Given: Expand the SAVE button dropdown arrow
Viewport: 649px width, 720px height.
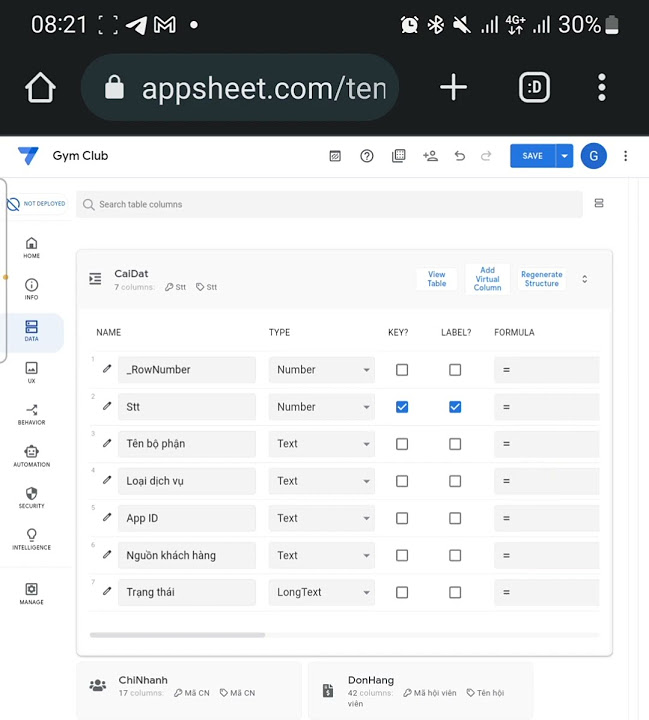Looking at the screenshot, I should click(x=565, y=156).
